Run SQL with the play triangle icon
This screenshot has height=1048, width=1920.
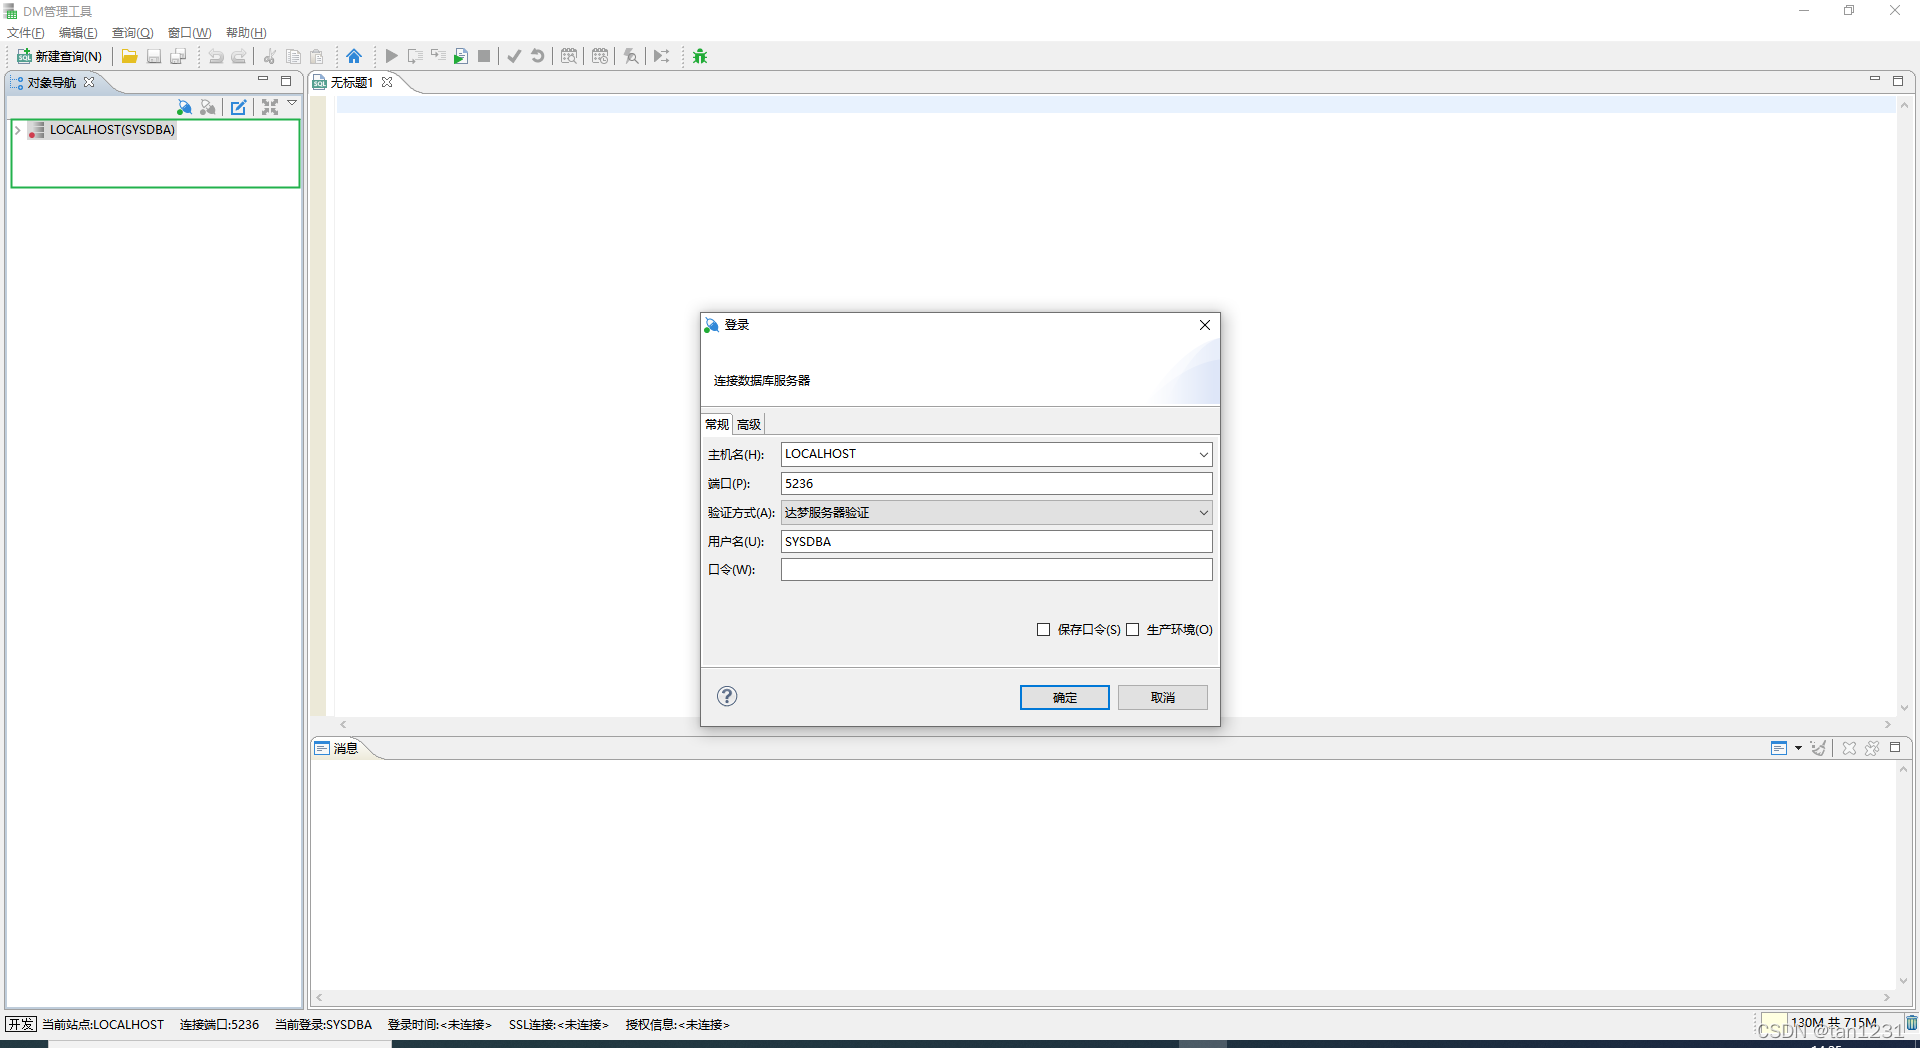(391, 56)
